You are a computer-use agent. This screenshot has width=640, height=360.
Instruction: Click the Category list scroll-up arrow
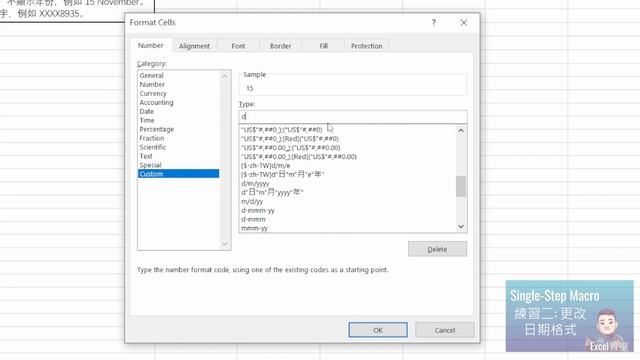(224, 76)
